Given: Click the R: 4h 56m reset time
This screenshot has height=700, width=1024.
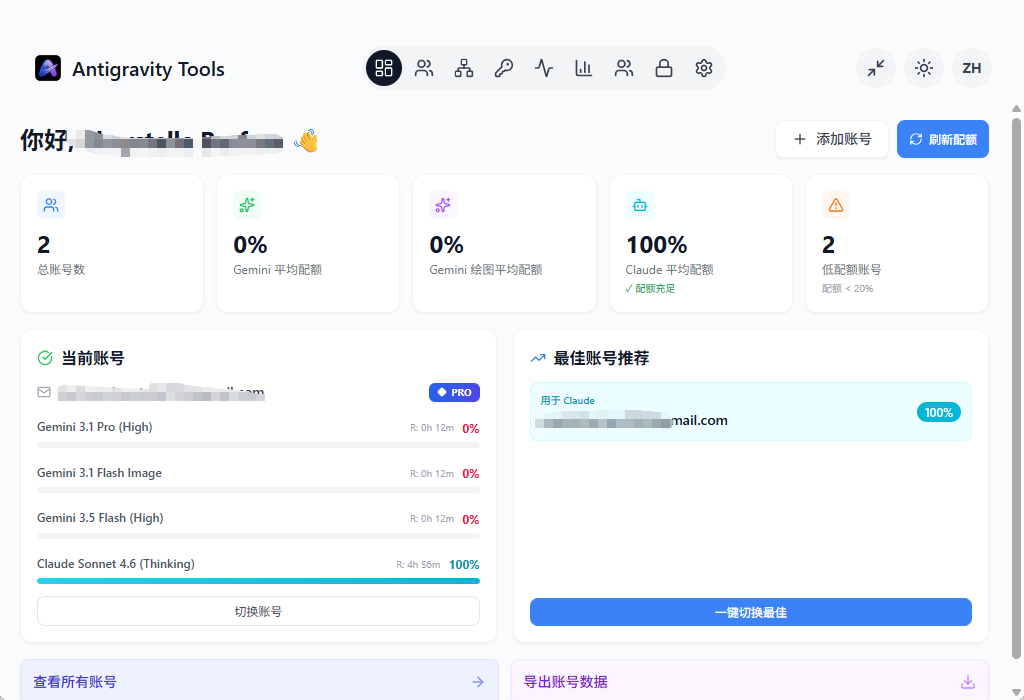Looking at the screenshot, I should pyautogui.click(x=418, y=565).
